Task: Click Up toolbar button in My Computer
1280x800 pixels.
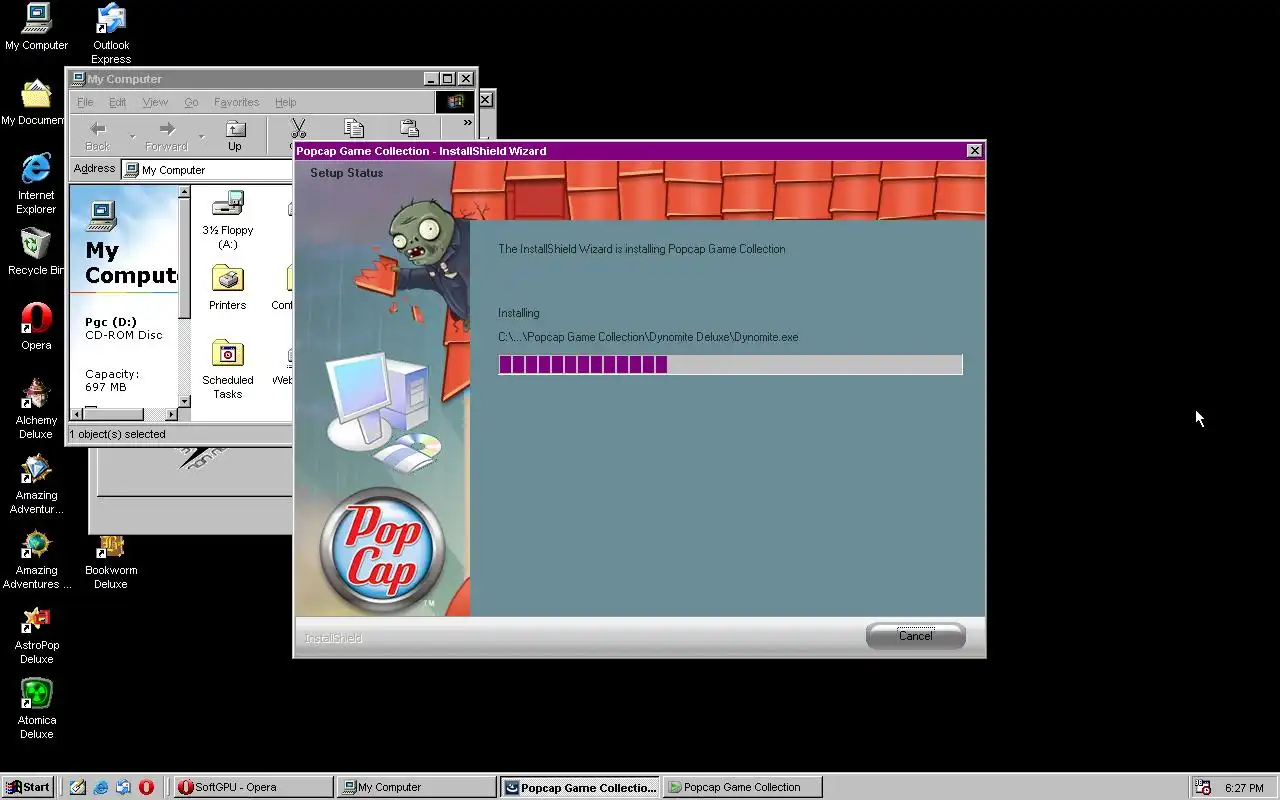Action: (234, 135)
